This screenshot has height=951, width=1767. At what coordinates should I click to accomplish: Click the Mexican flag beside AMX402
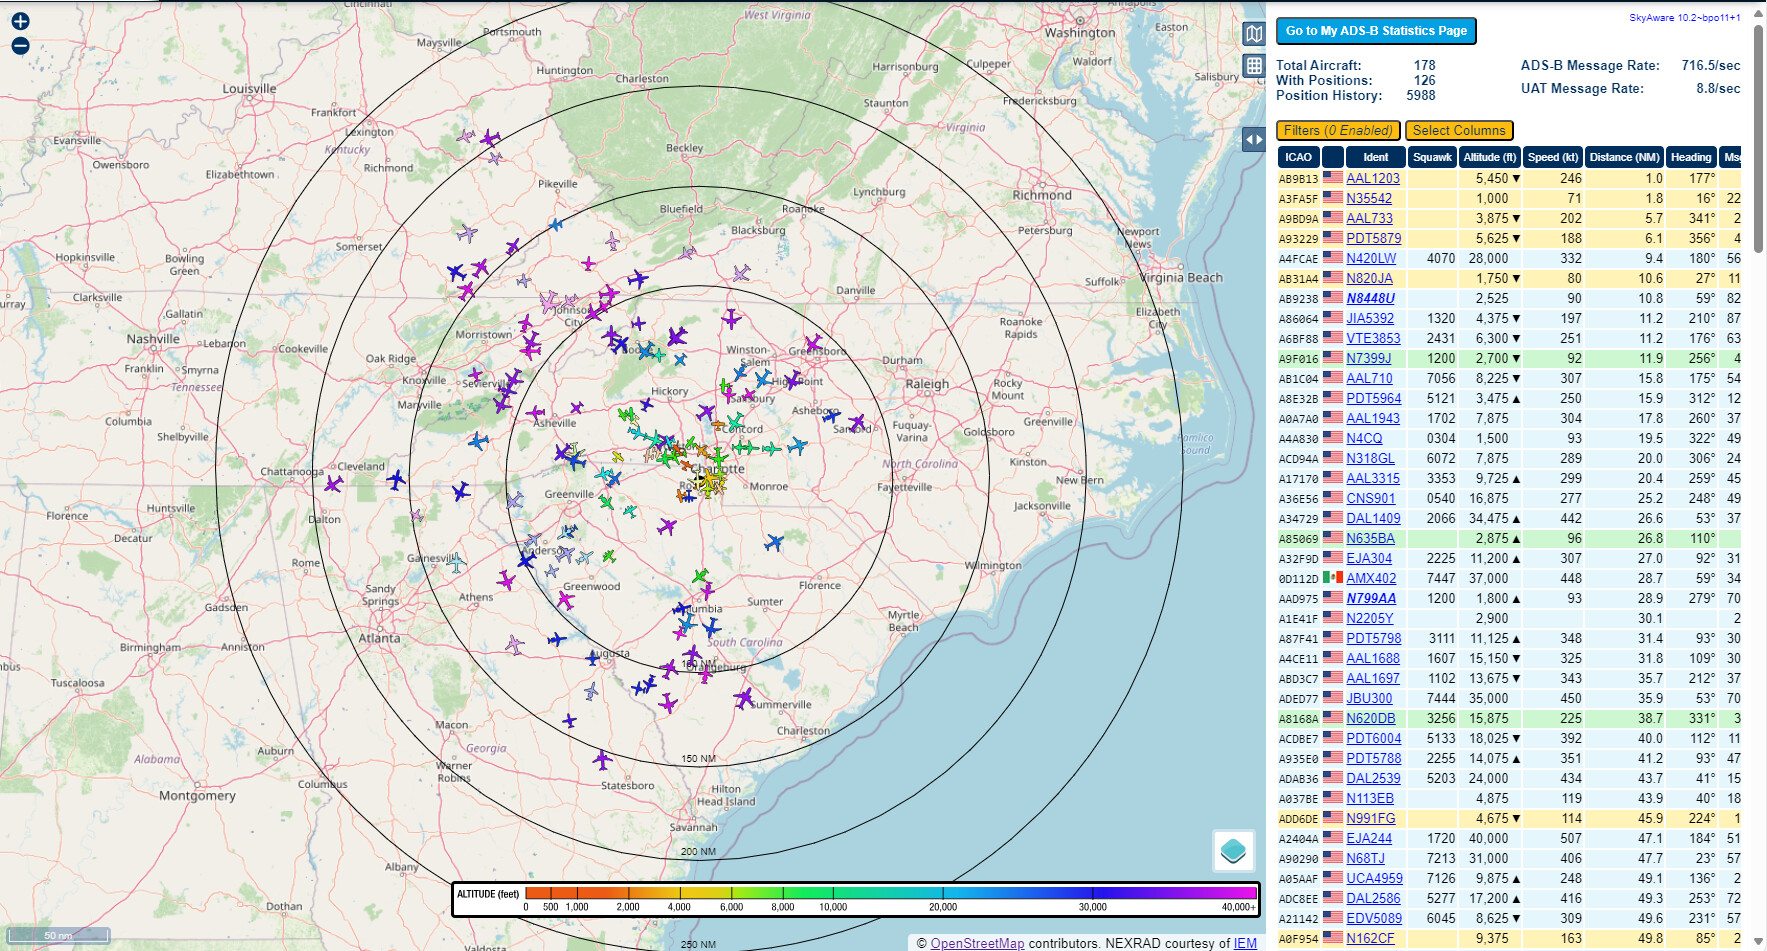(1332, 578)
